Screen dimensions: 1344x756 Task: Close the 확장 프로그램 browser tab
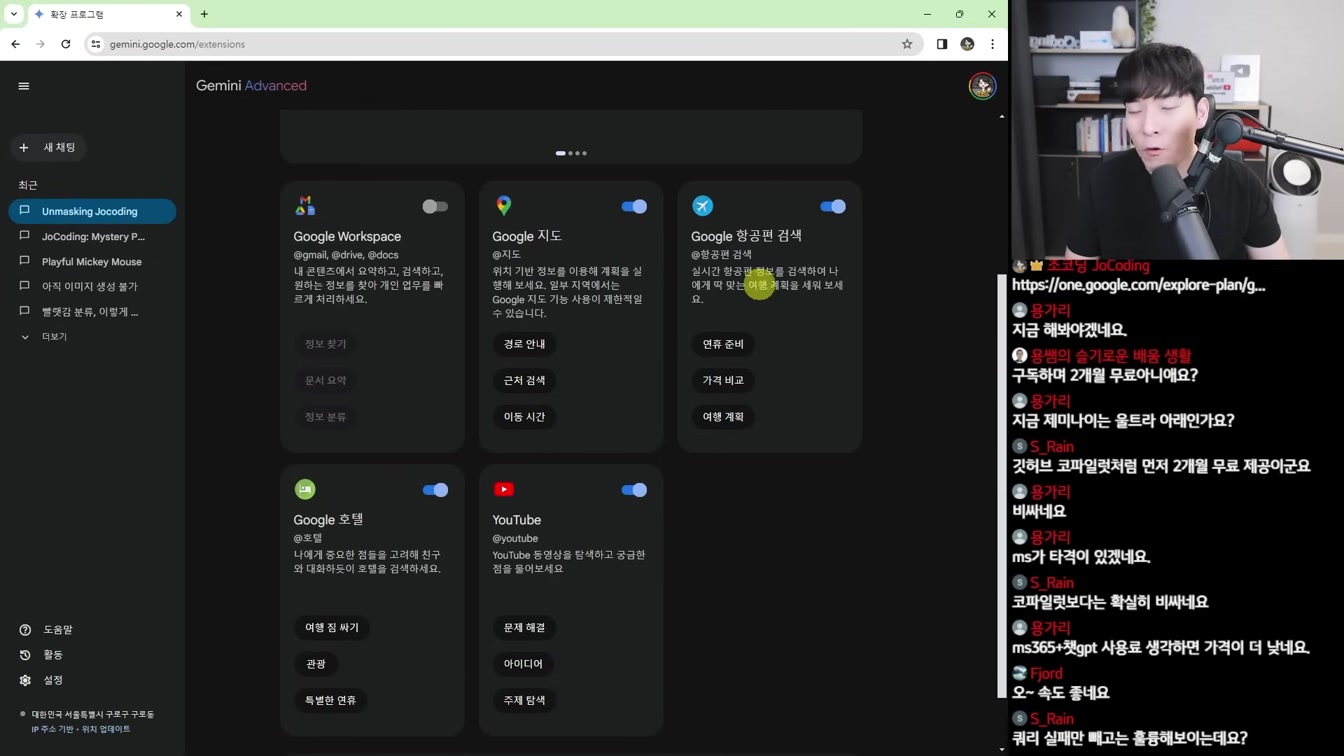(x=179, y=14)
